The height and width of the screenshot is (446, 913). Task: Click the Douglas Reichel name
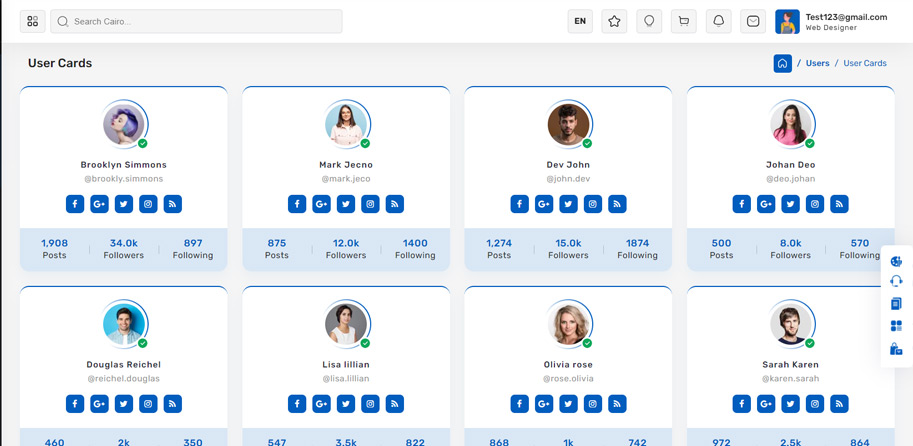(x=123, y=364)
